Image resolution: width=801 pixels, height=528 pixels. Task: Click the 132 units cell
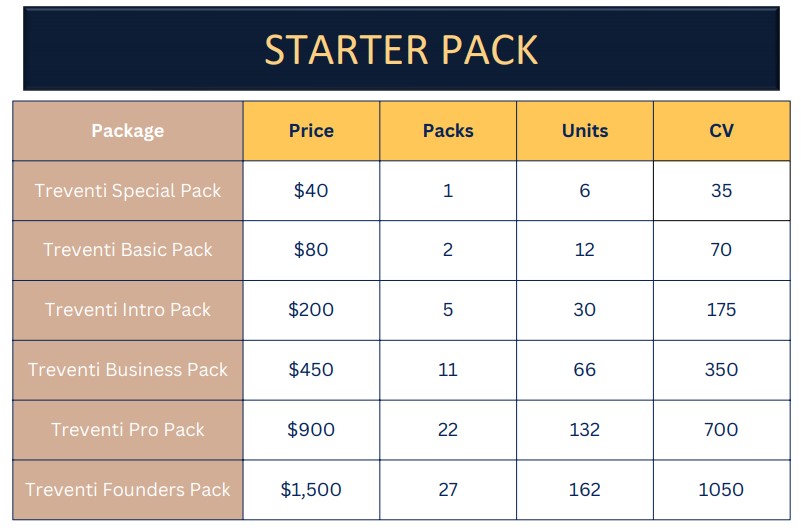(x=585, y=430)
